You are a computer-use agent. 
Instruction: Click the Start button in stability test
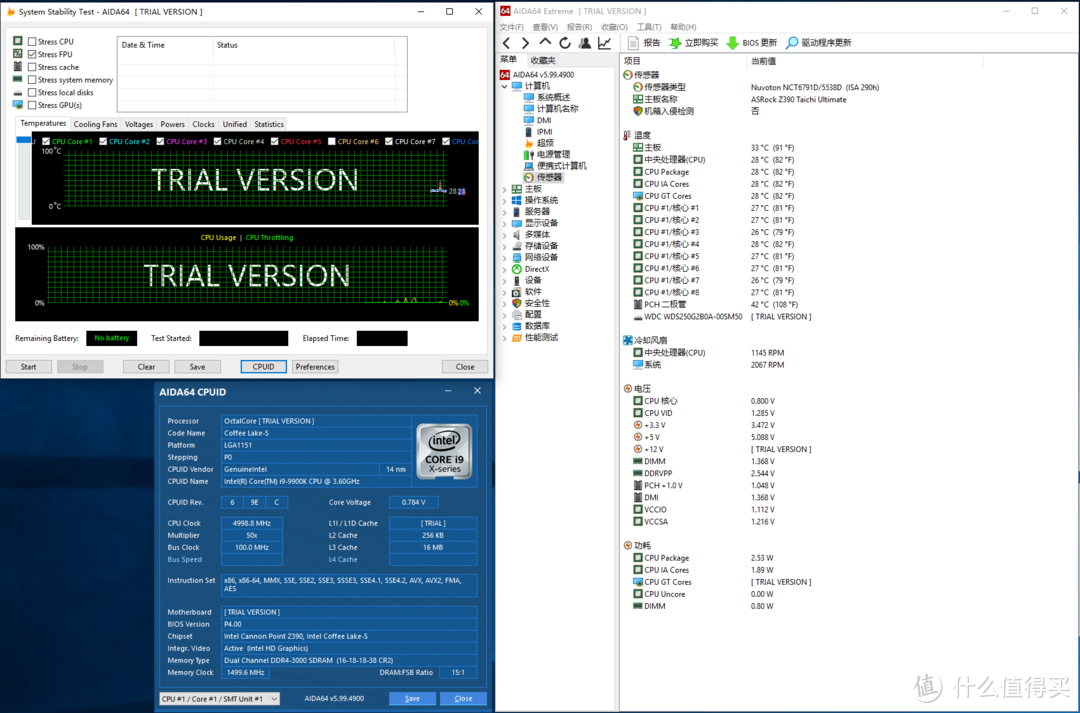(28, 366)
